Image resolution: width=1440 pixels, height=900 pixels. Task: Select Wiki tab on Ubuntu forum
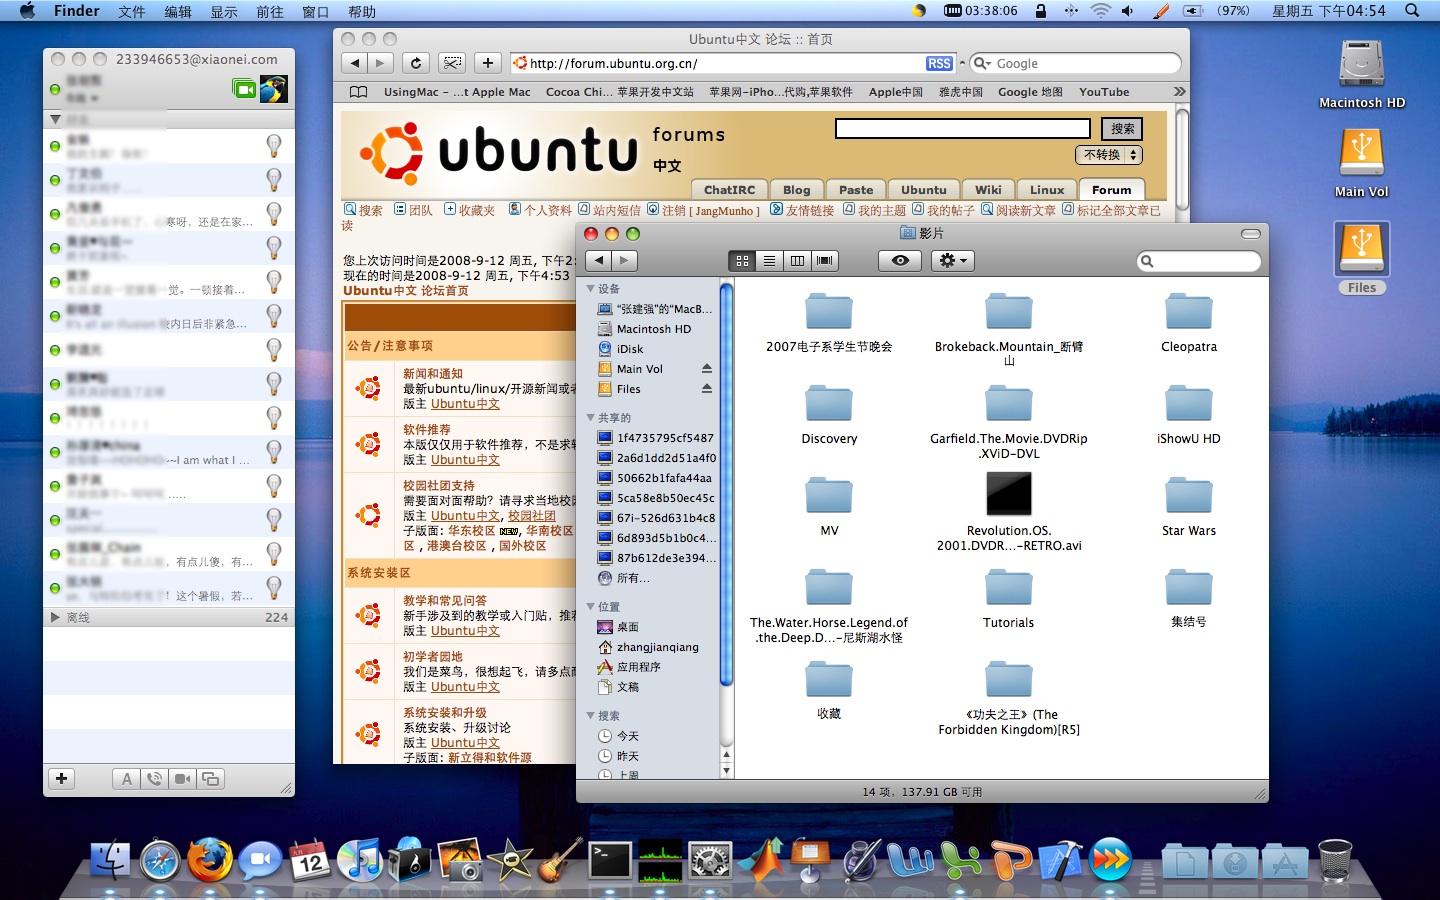click(x=988, y=189)
